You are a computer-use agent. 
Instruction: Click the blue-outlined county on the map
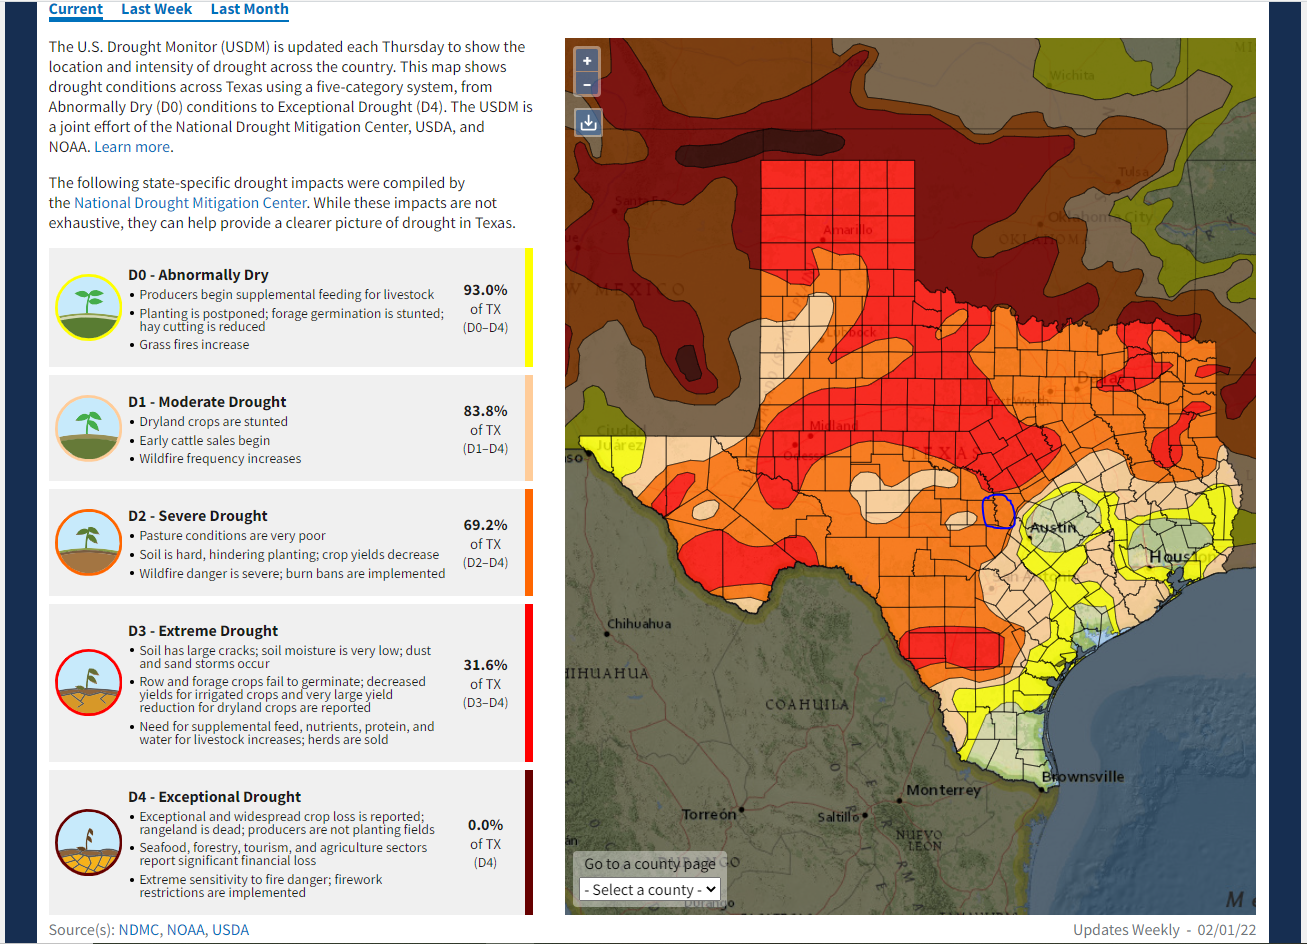998,511
